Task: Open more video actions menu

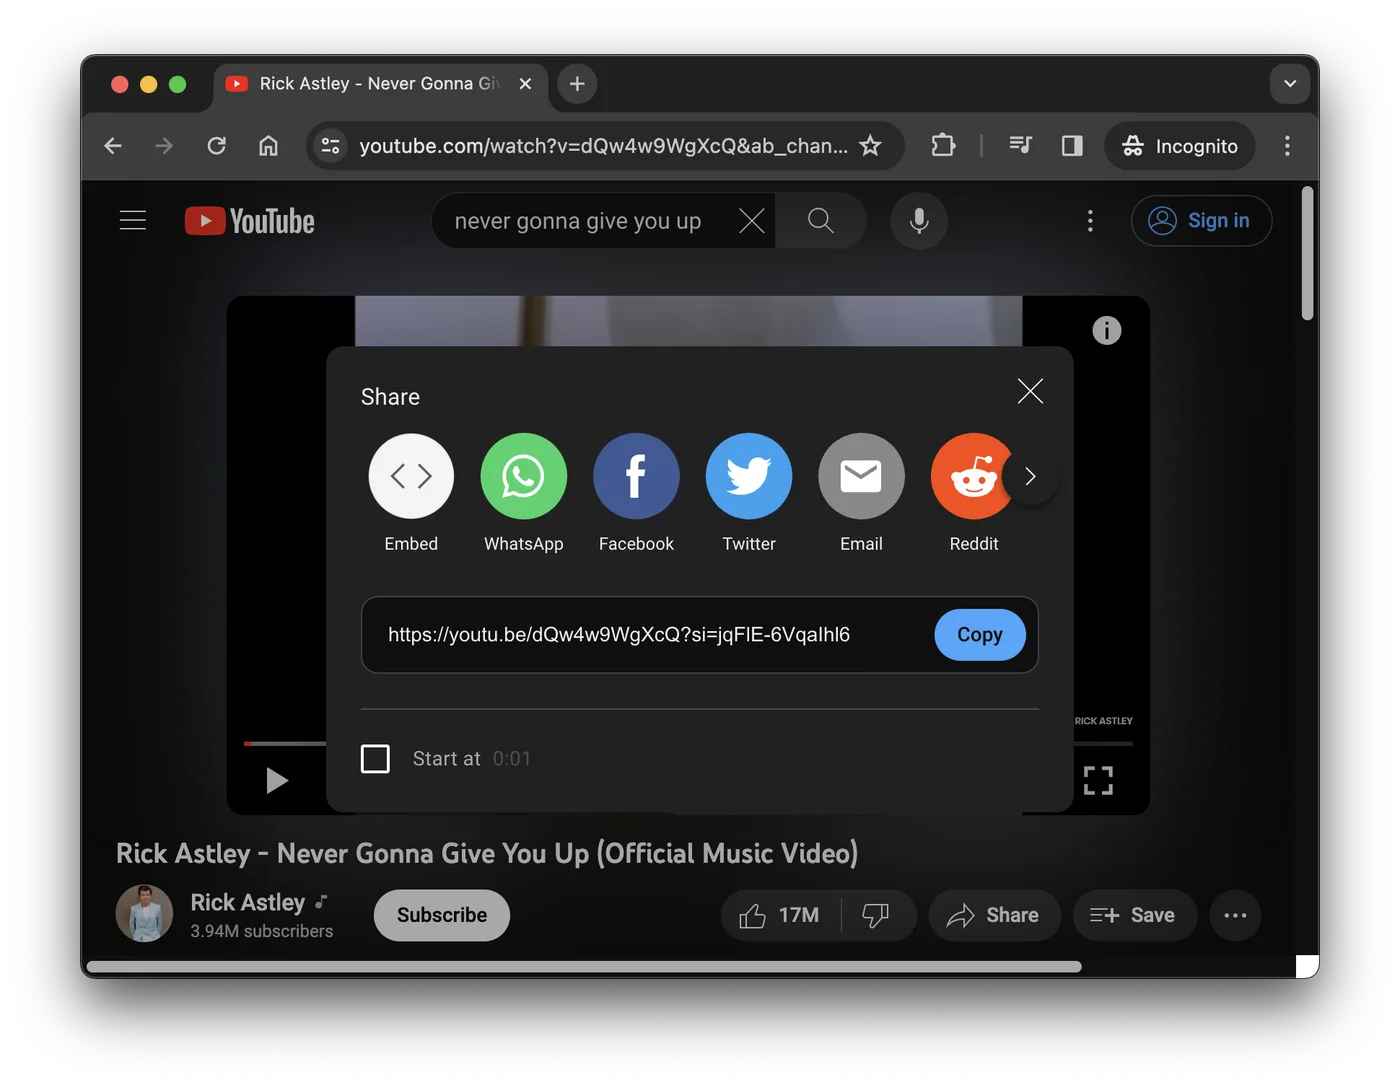Action: (x=1235, y=915)
